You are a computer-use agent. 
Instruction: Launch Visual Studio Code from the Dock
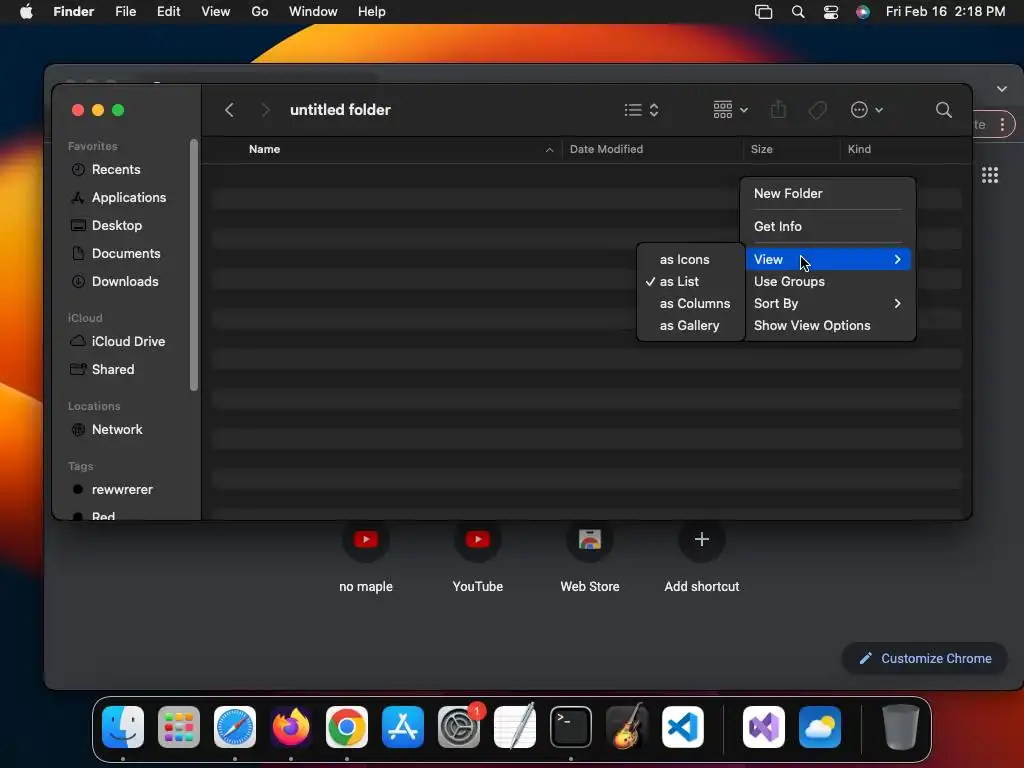click(x=683, y=727)
